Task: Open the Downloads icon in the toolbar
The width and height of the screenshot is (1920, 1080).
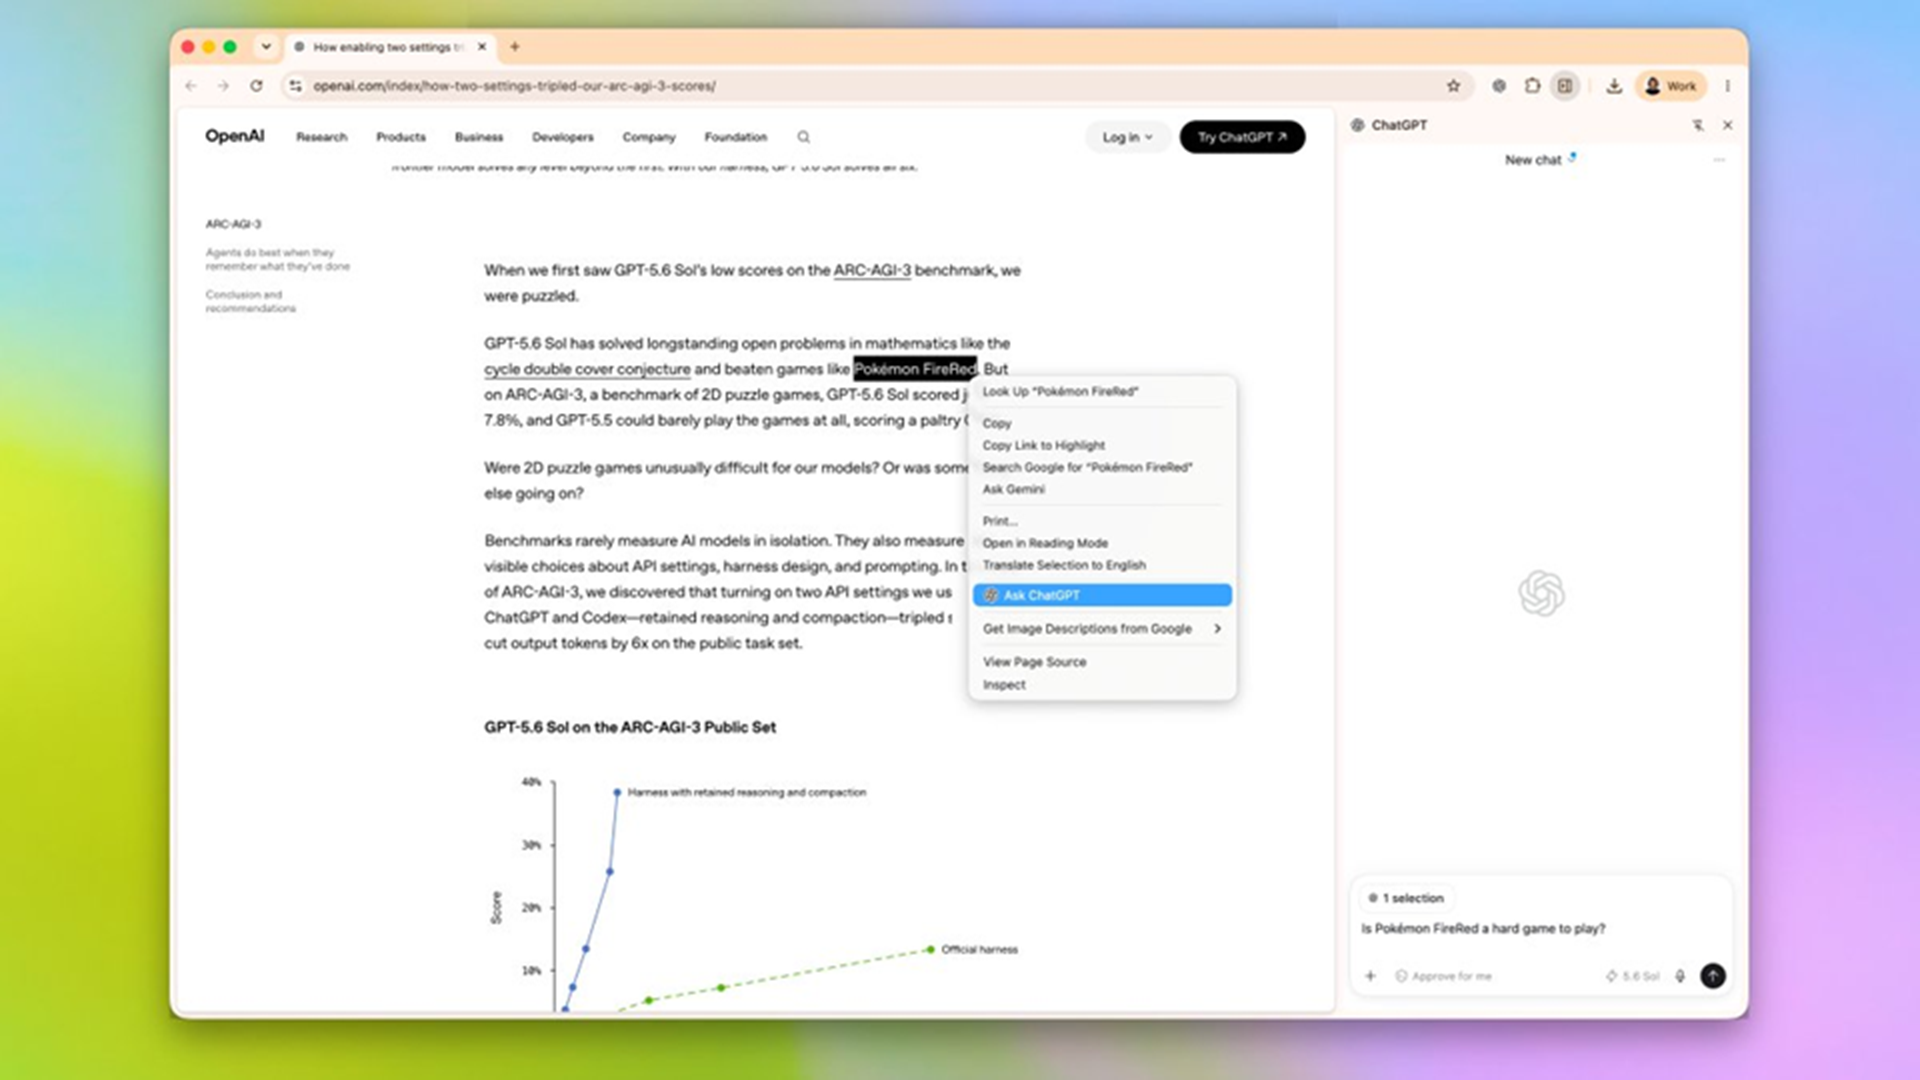Action: 1614,86
